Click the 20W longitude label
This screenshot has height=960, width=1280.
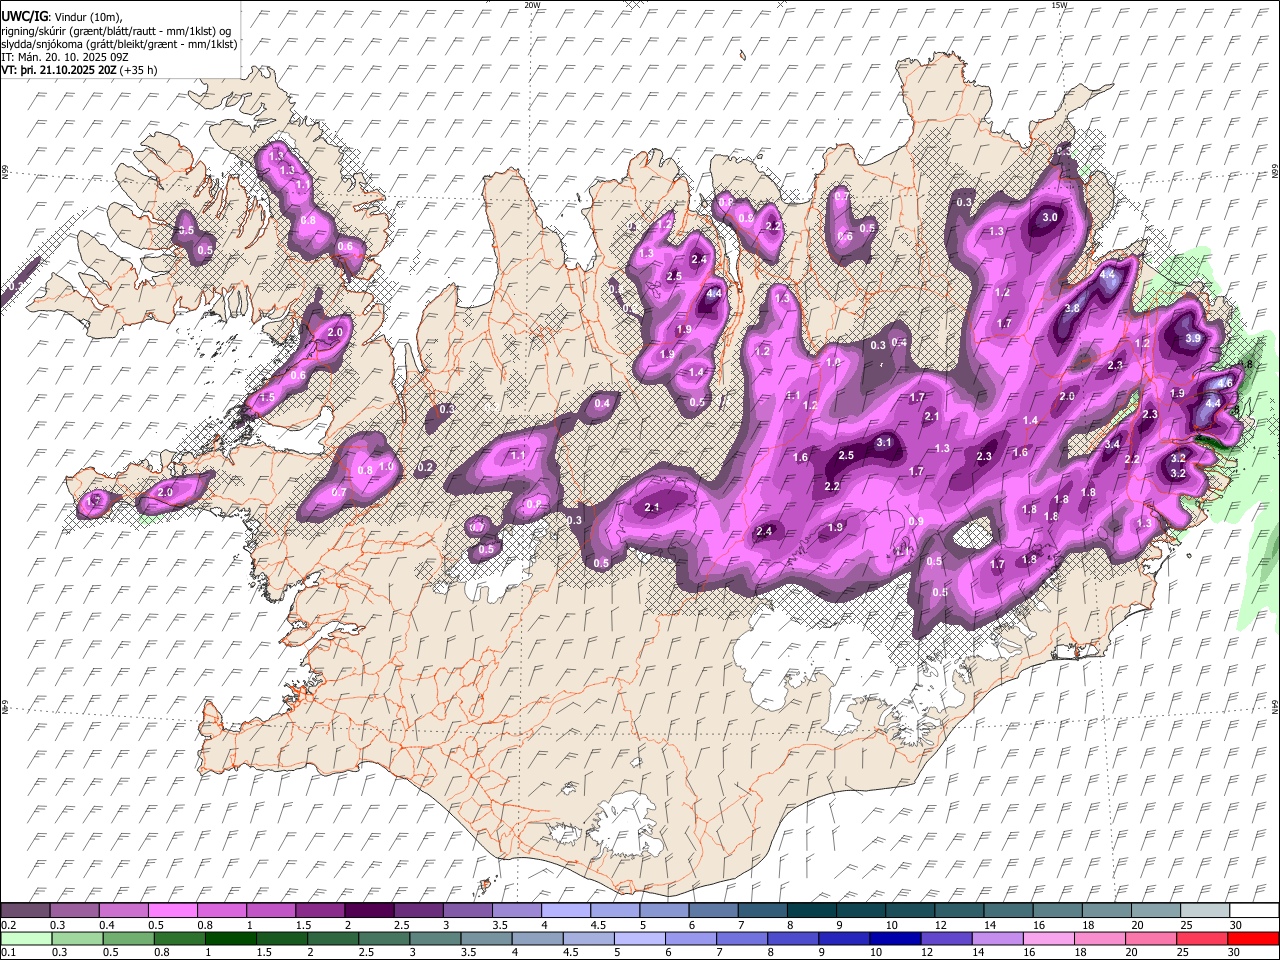(532, 5)
